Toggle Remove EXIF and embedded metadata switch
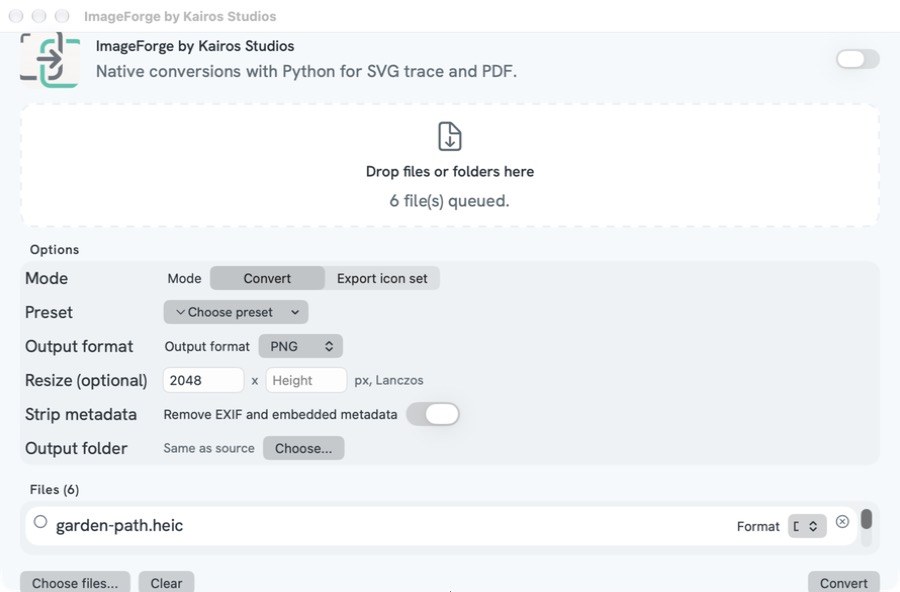The width and height of the screenshot is (900, 592). pos(433,414)
